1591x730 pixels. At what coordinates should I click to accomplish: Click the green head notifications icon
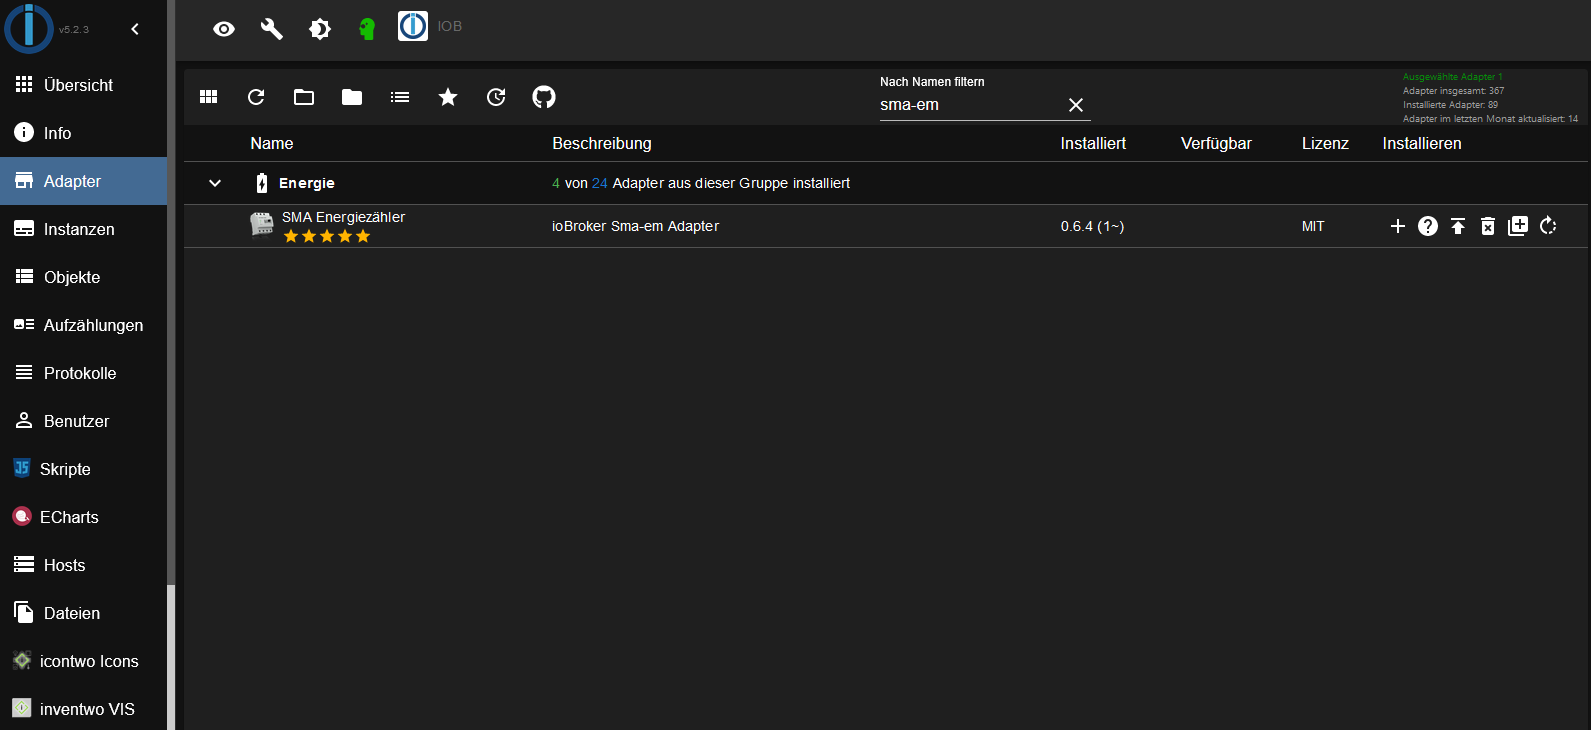pos(367,29)
